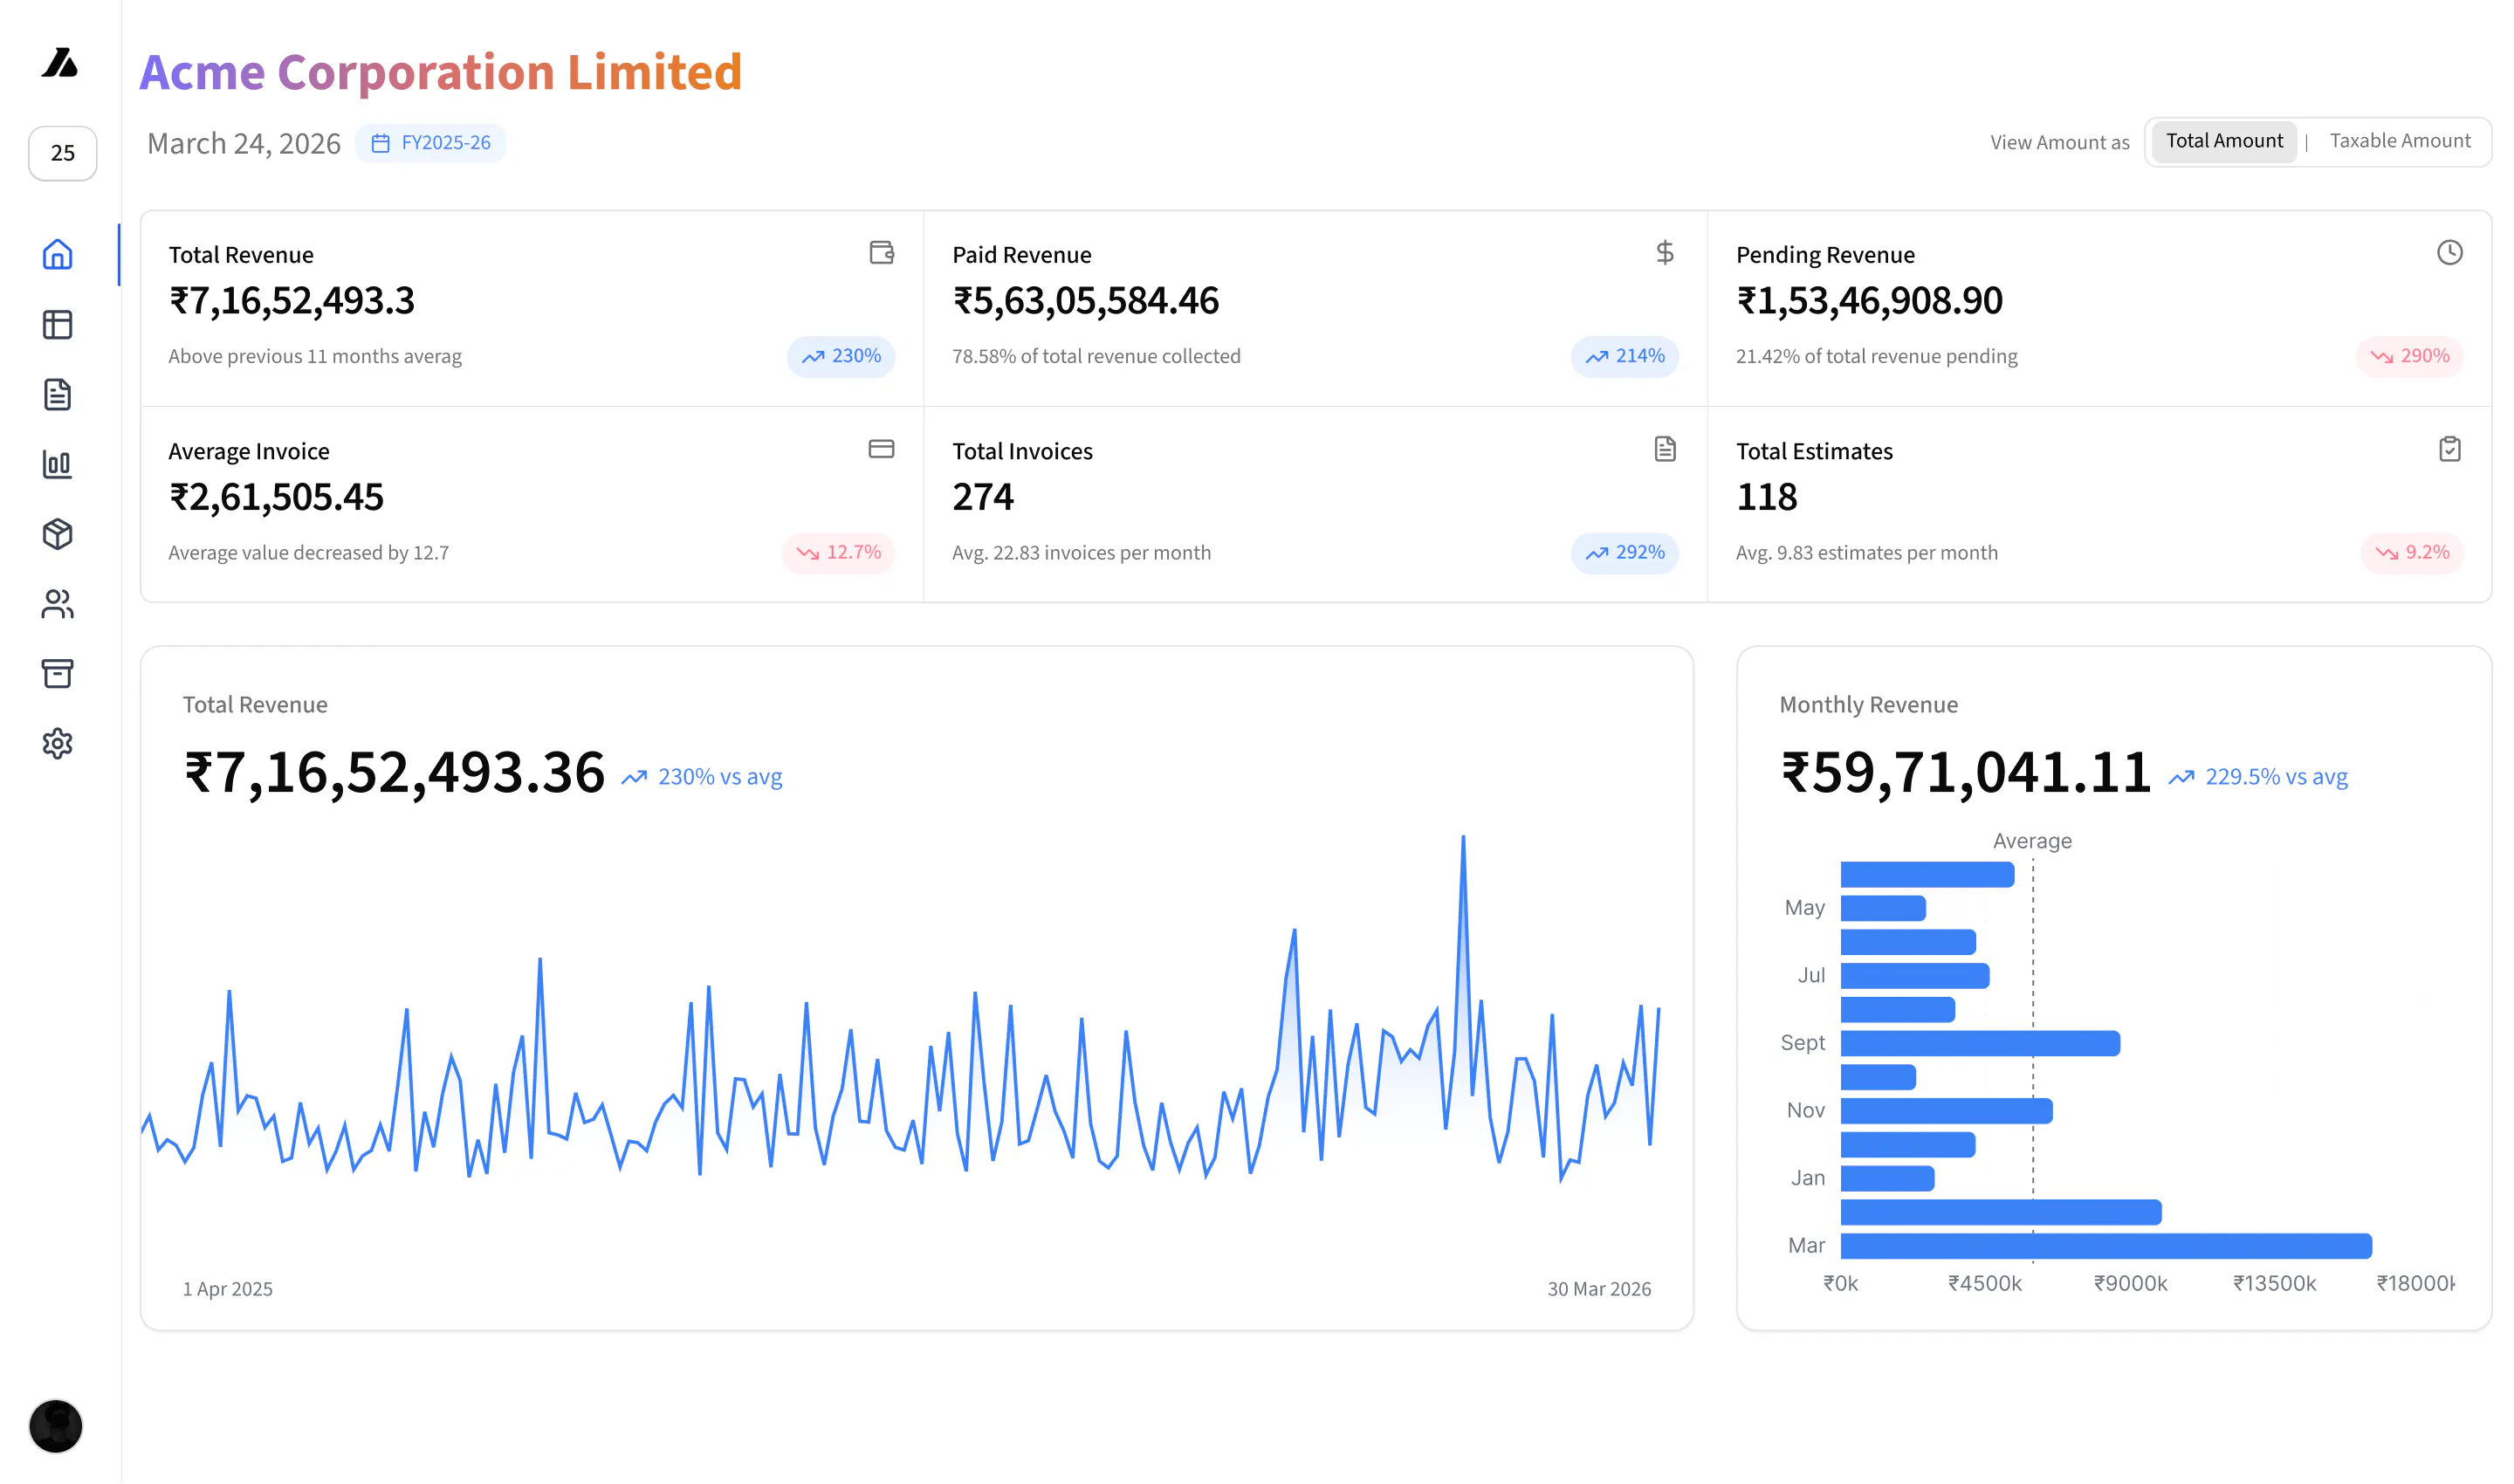This screenshot has width=2514, height=1484.
Task: Click the Mar bar in Monthly Revenue chart
Action: 2106,1246
